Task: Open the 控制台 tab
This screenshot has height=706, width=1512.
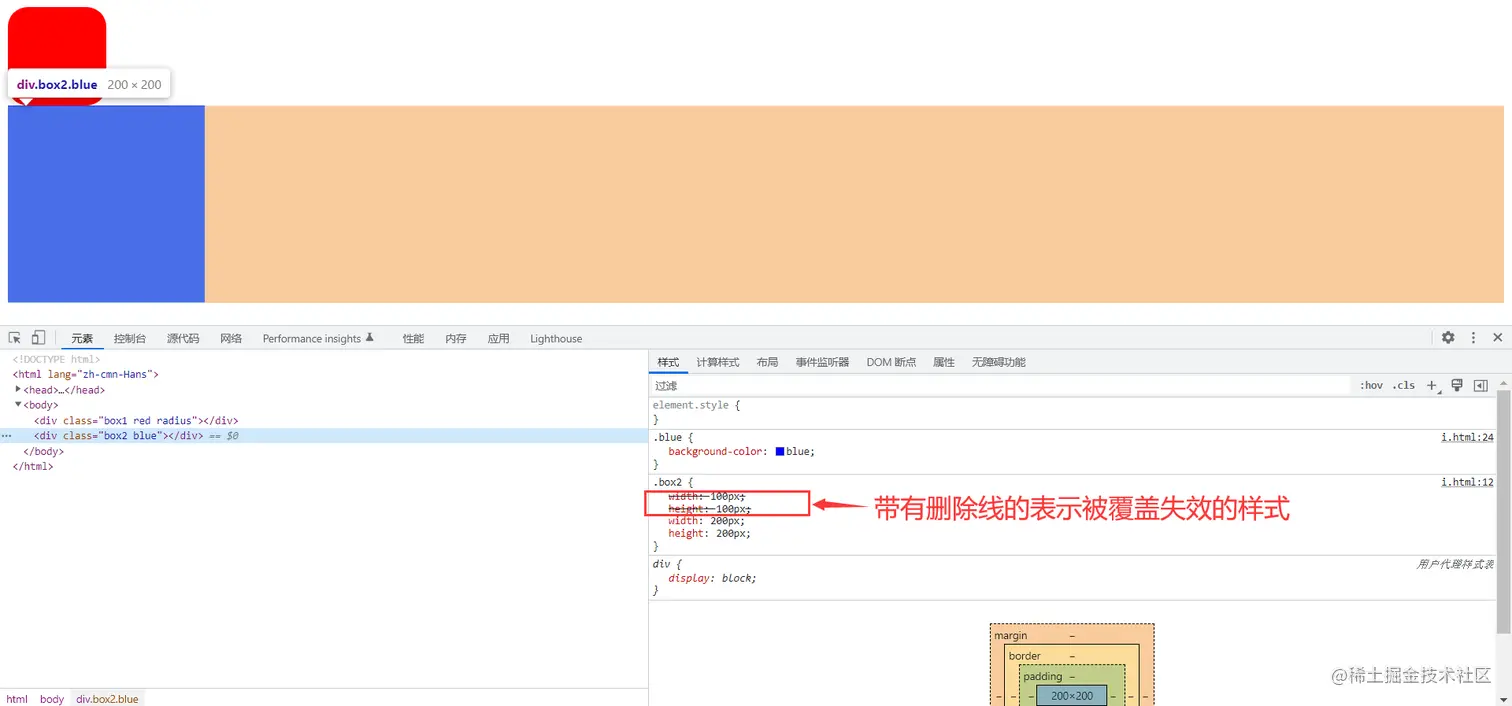Action: click(130, 338)
